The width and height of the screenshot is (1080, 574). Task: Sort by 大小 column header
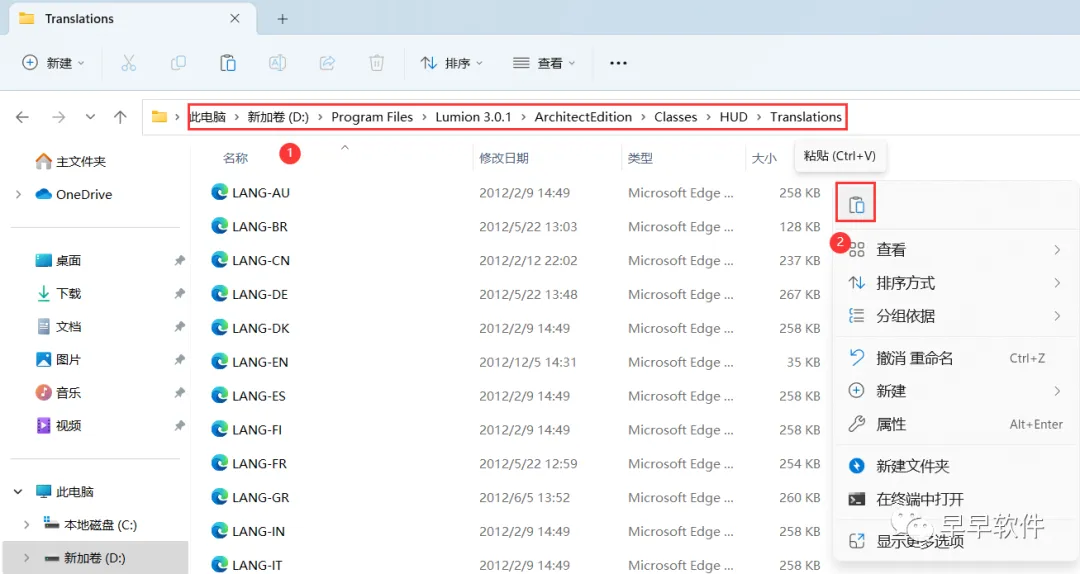[x=764, y=158]
